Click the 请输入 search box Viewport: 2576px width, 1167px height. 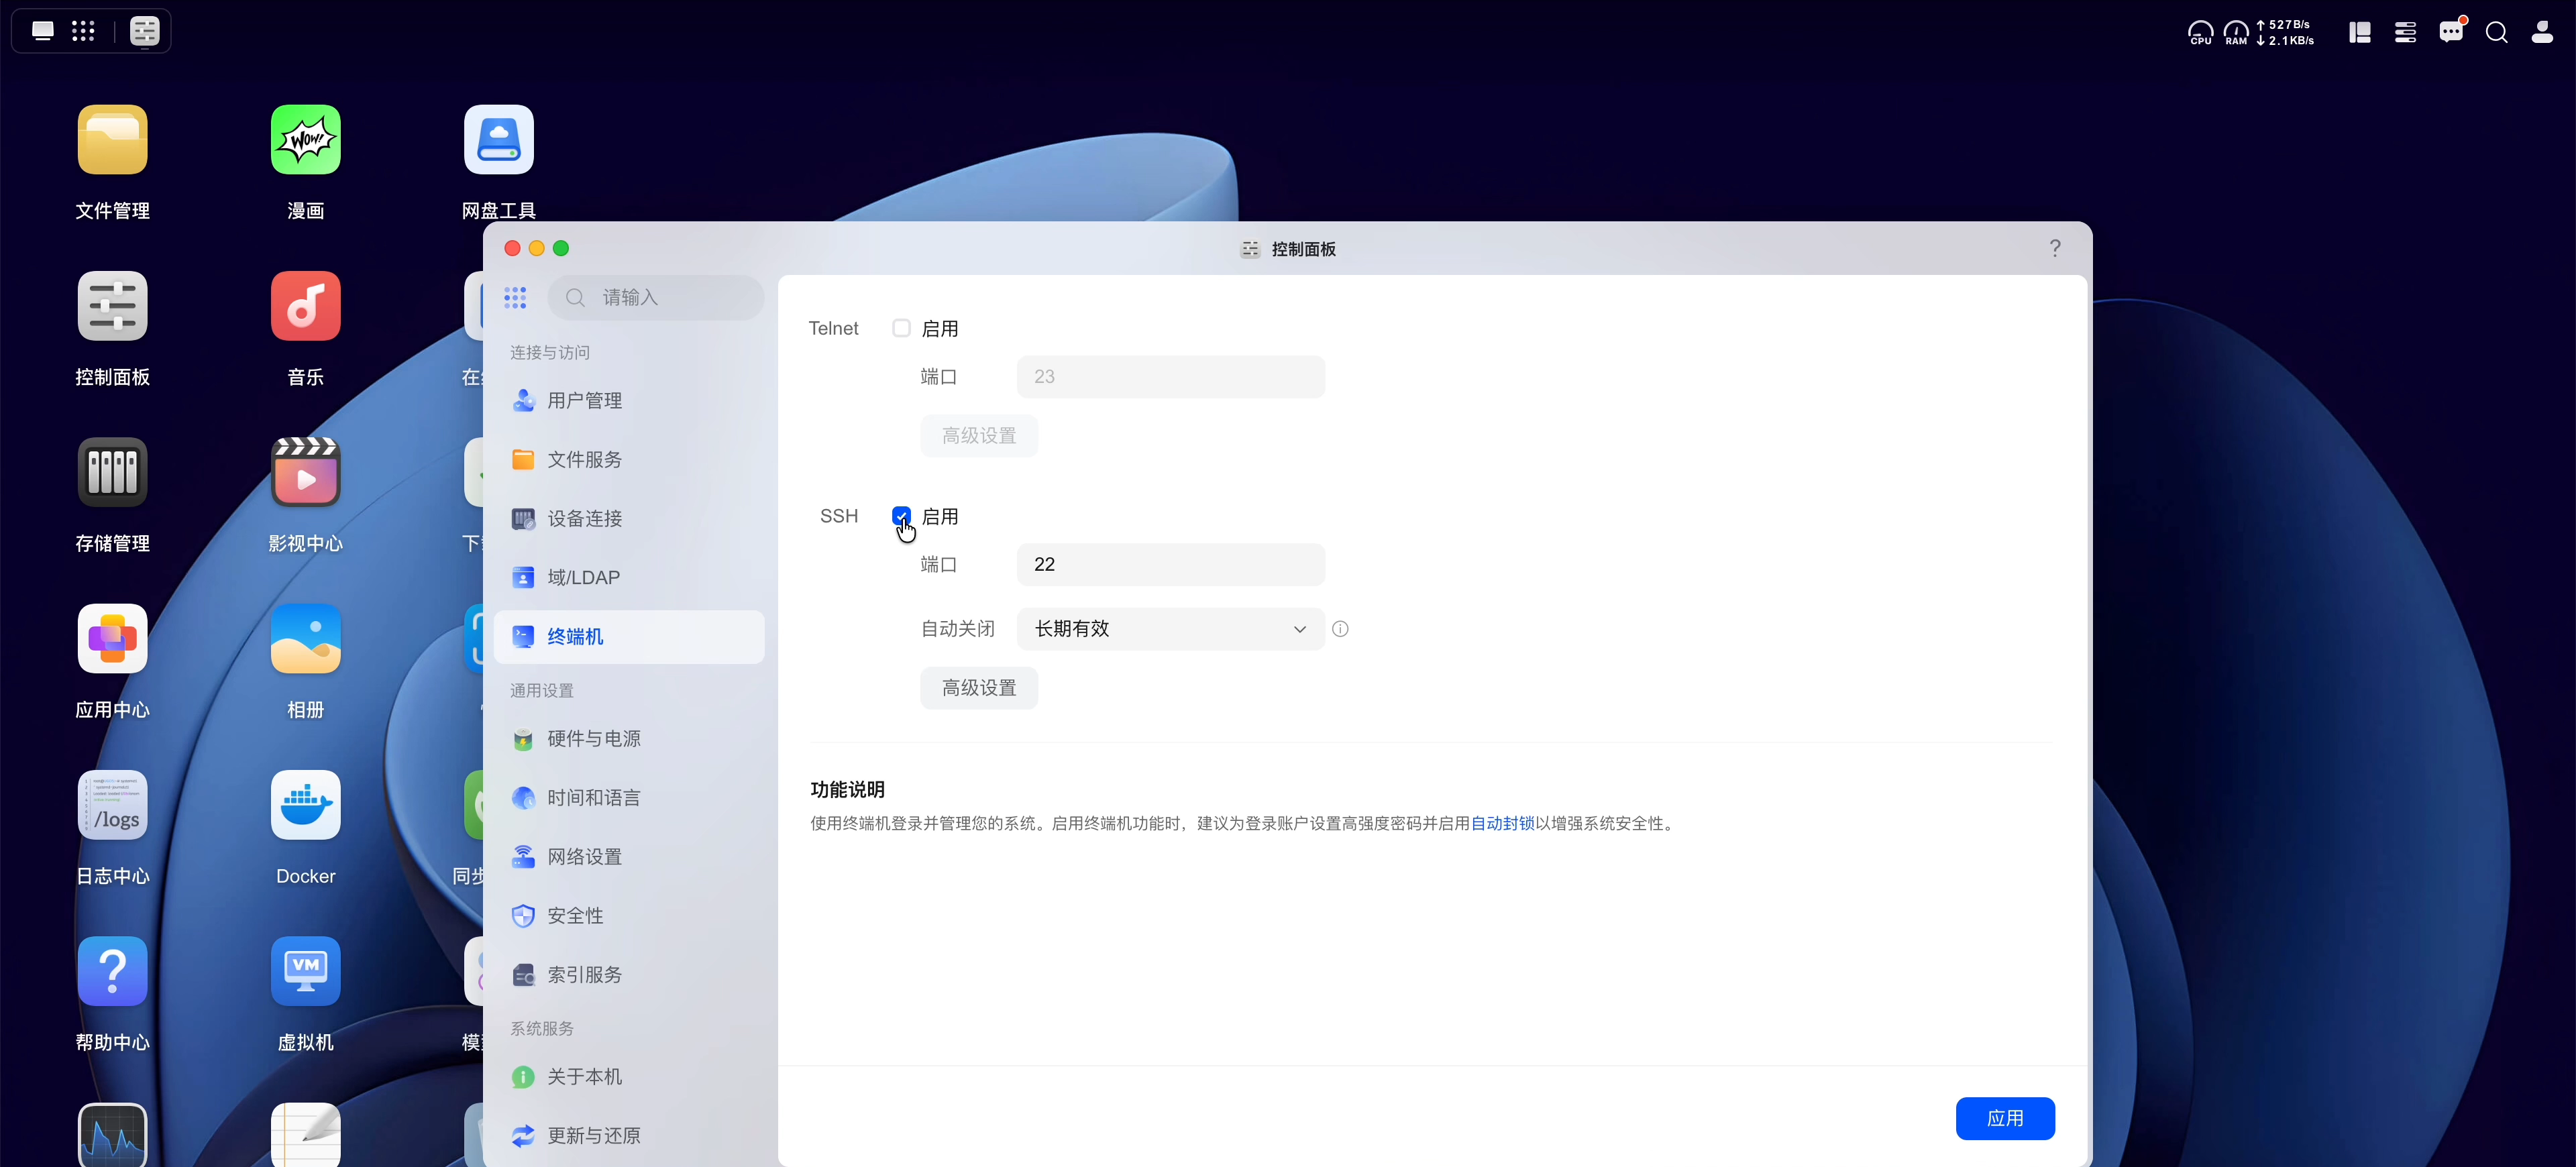point(656,298)
